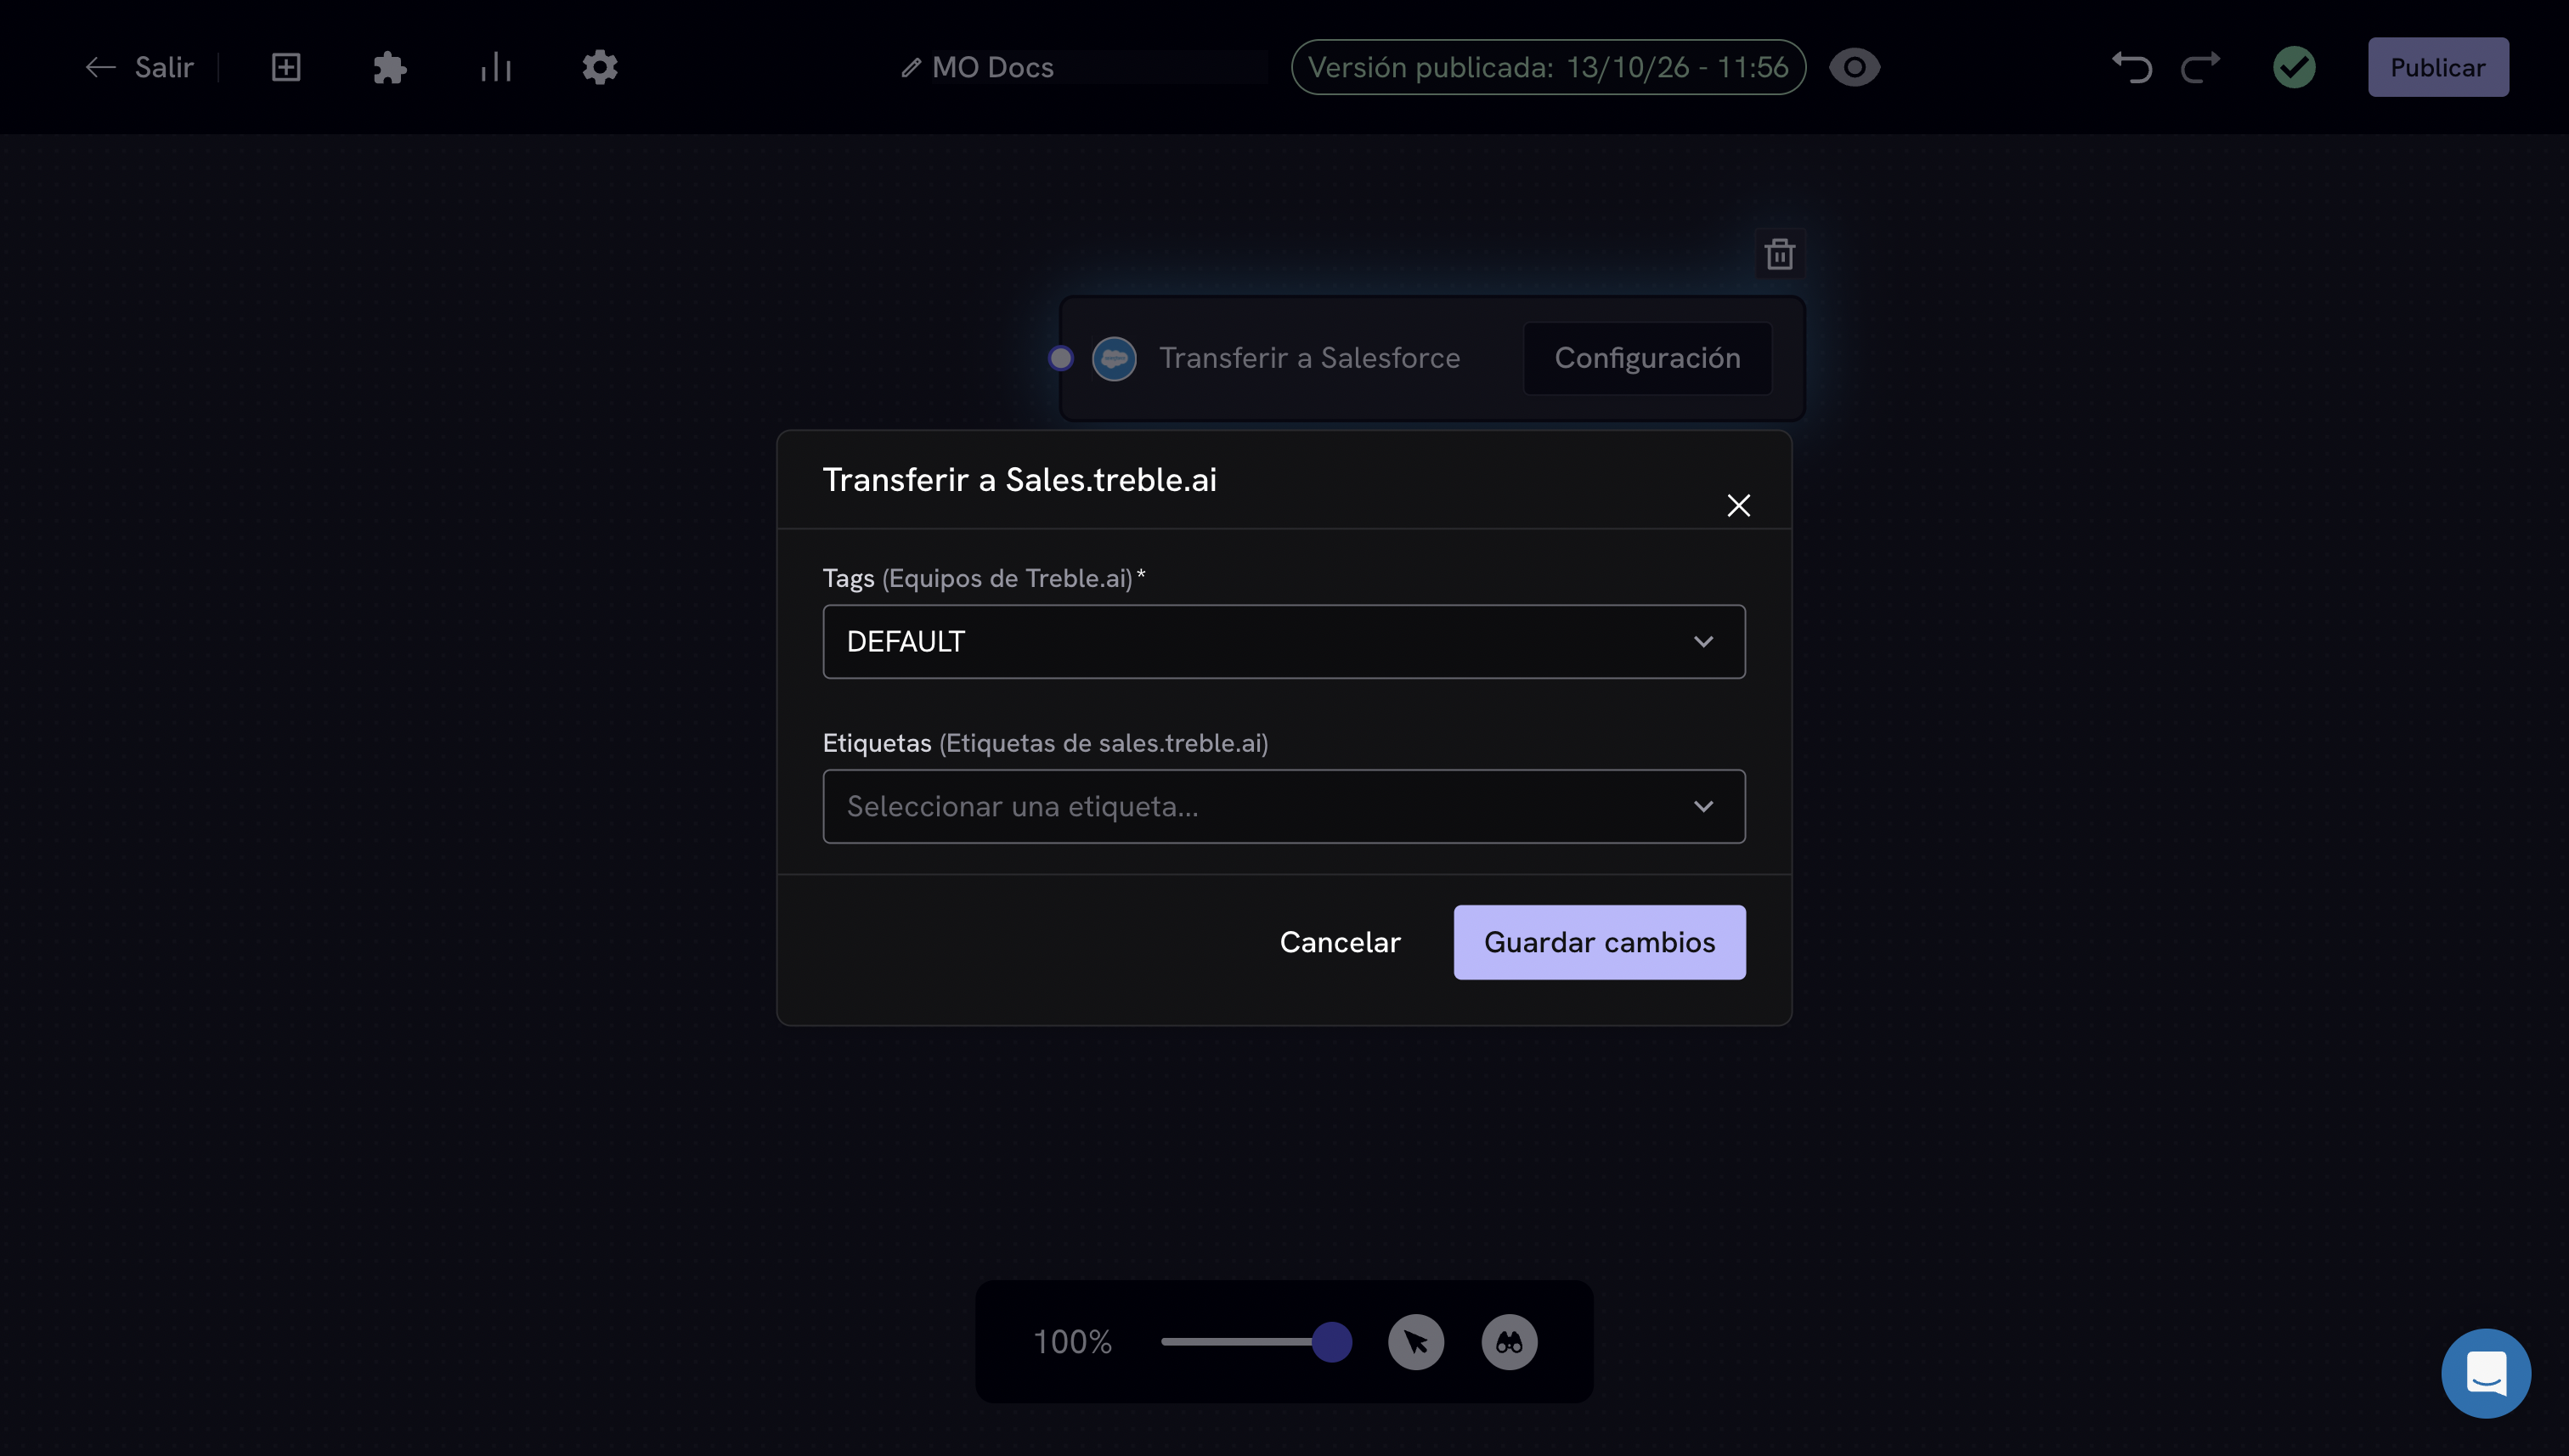Click the Salir text
The image size is (2569, 1456).
[x=164, y=67]
